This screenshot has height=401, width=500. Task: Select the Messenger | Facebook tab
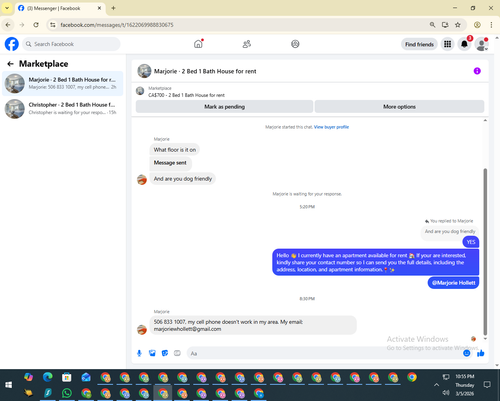pos(60,8)
